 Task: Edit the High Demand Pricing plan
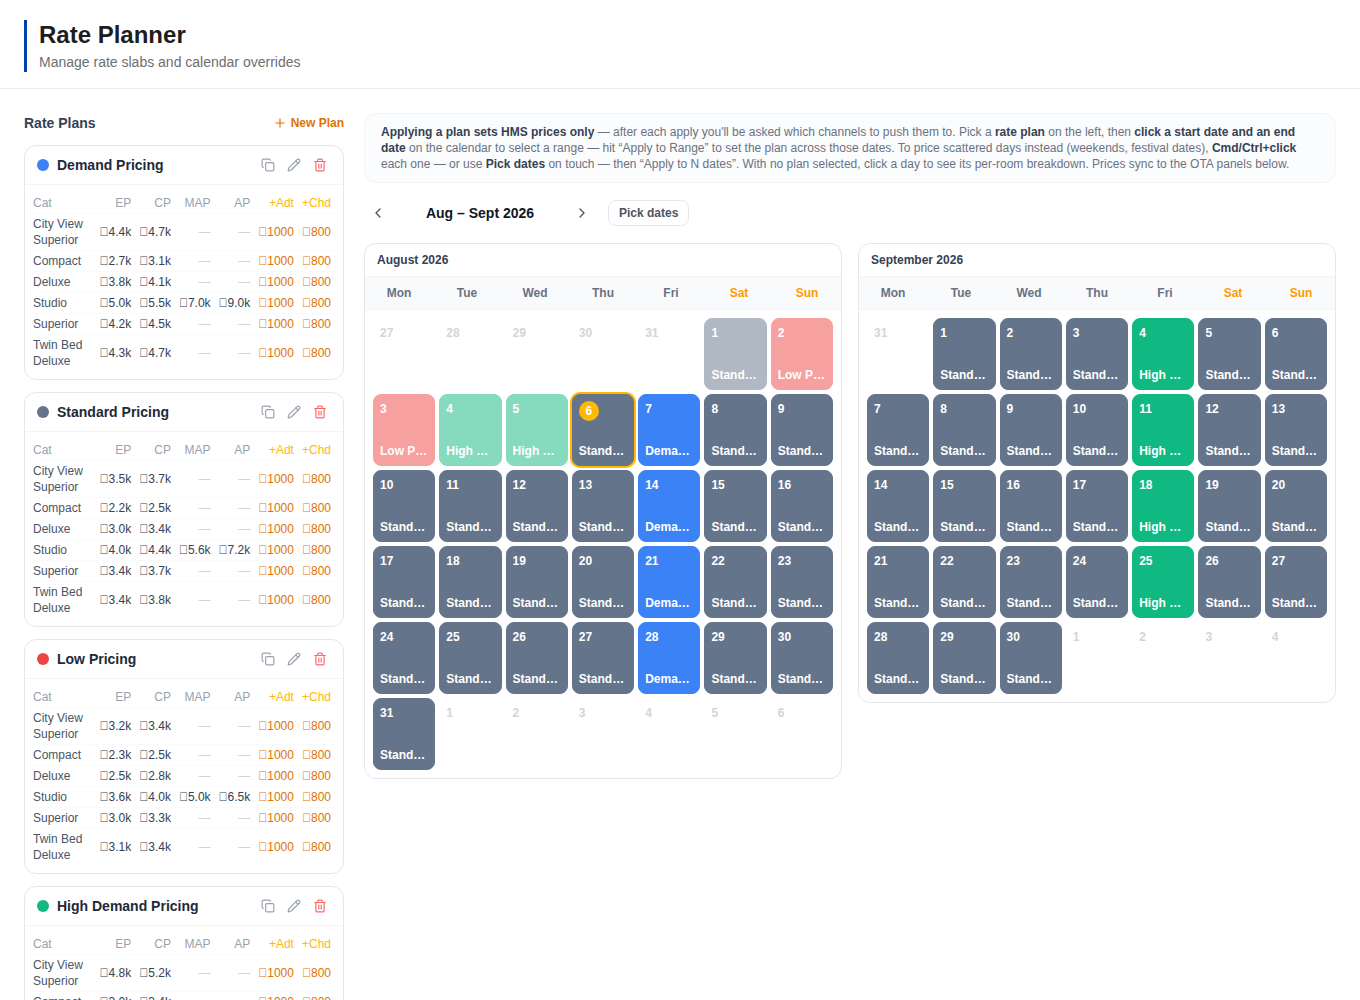(x=294, y=906)
